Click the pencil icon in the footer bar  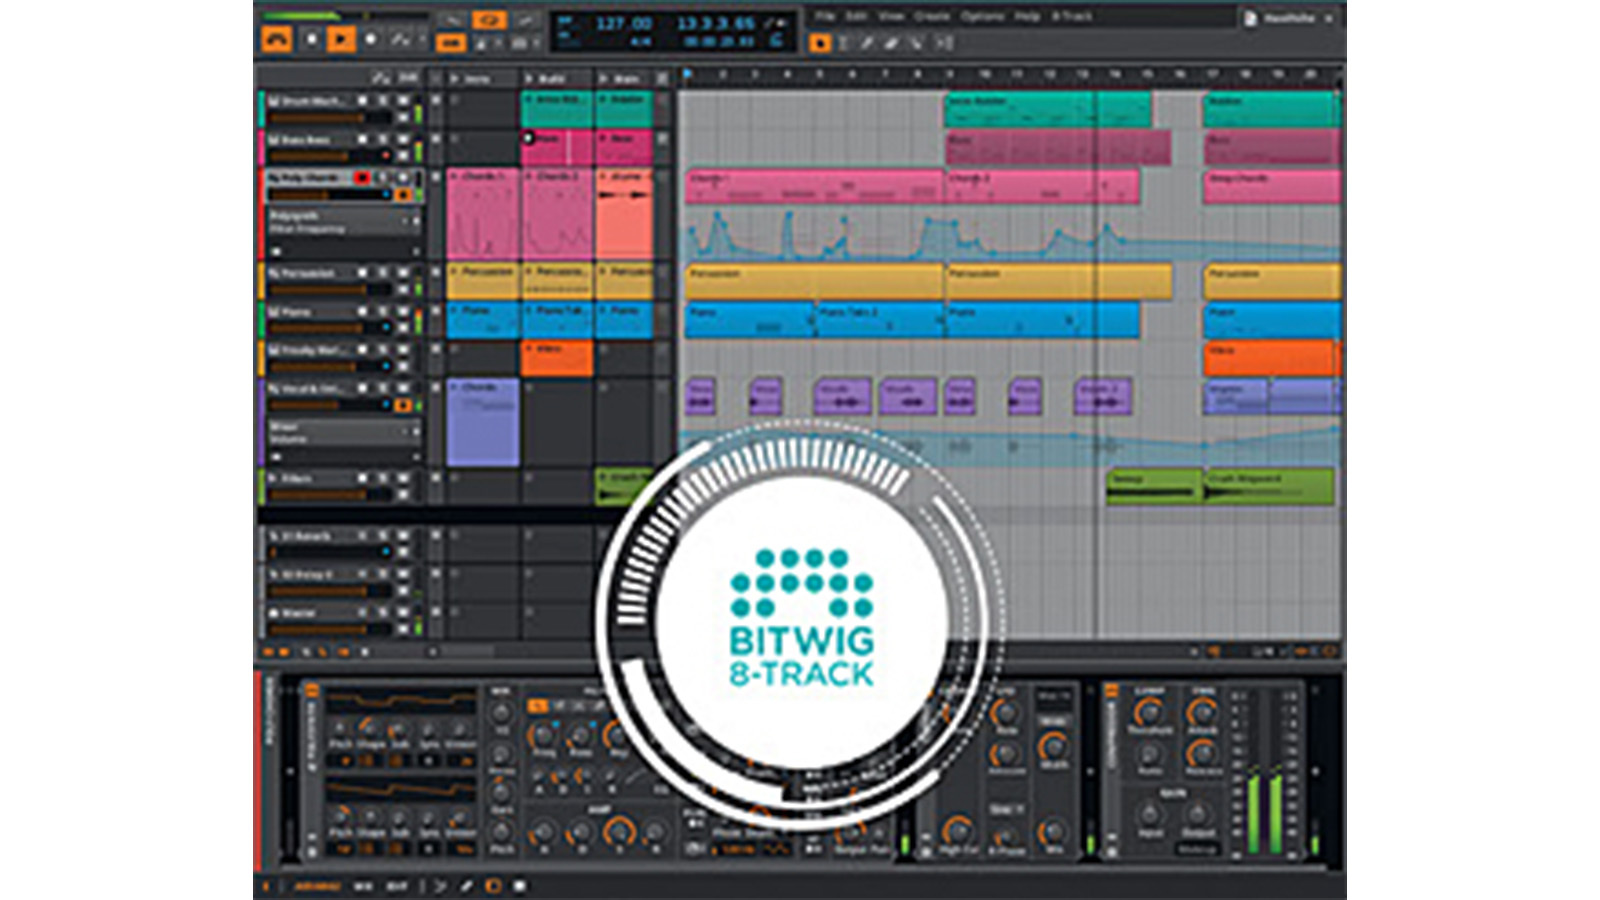point(466,886)
